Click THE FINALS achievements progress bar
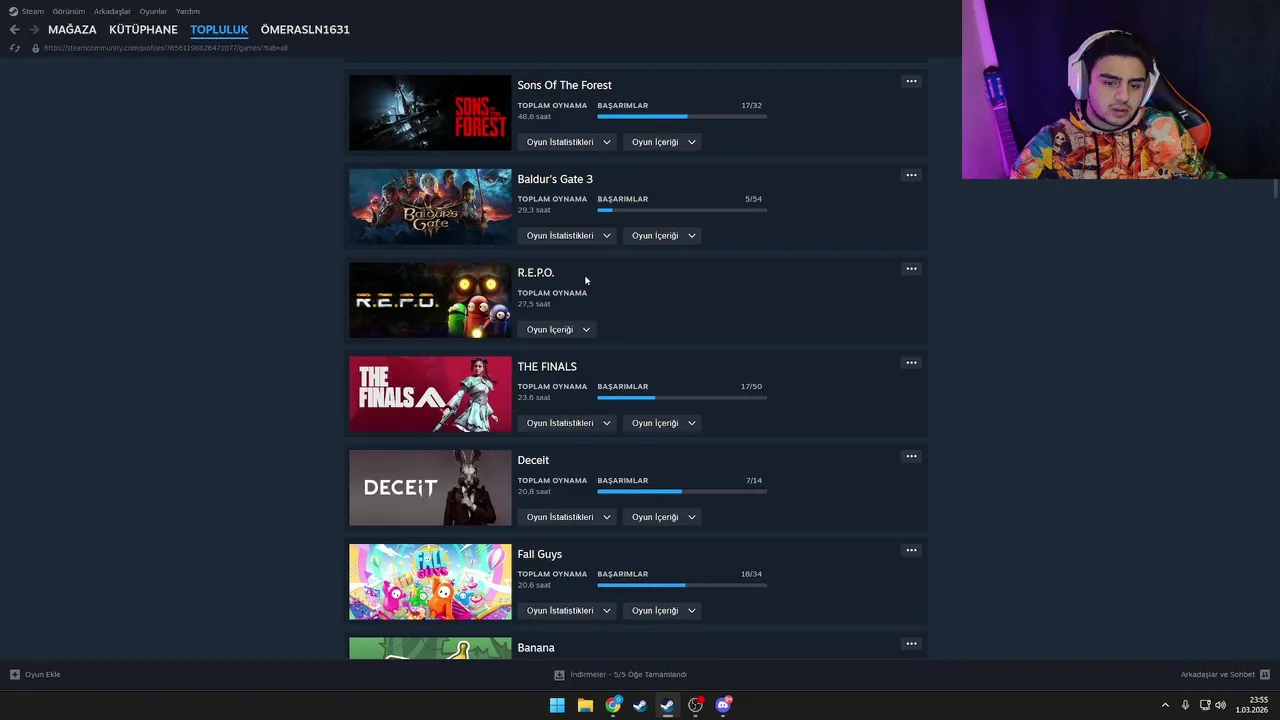 pos(682,398)
